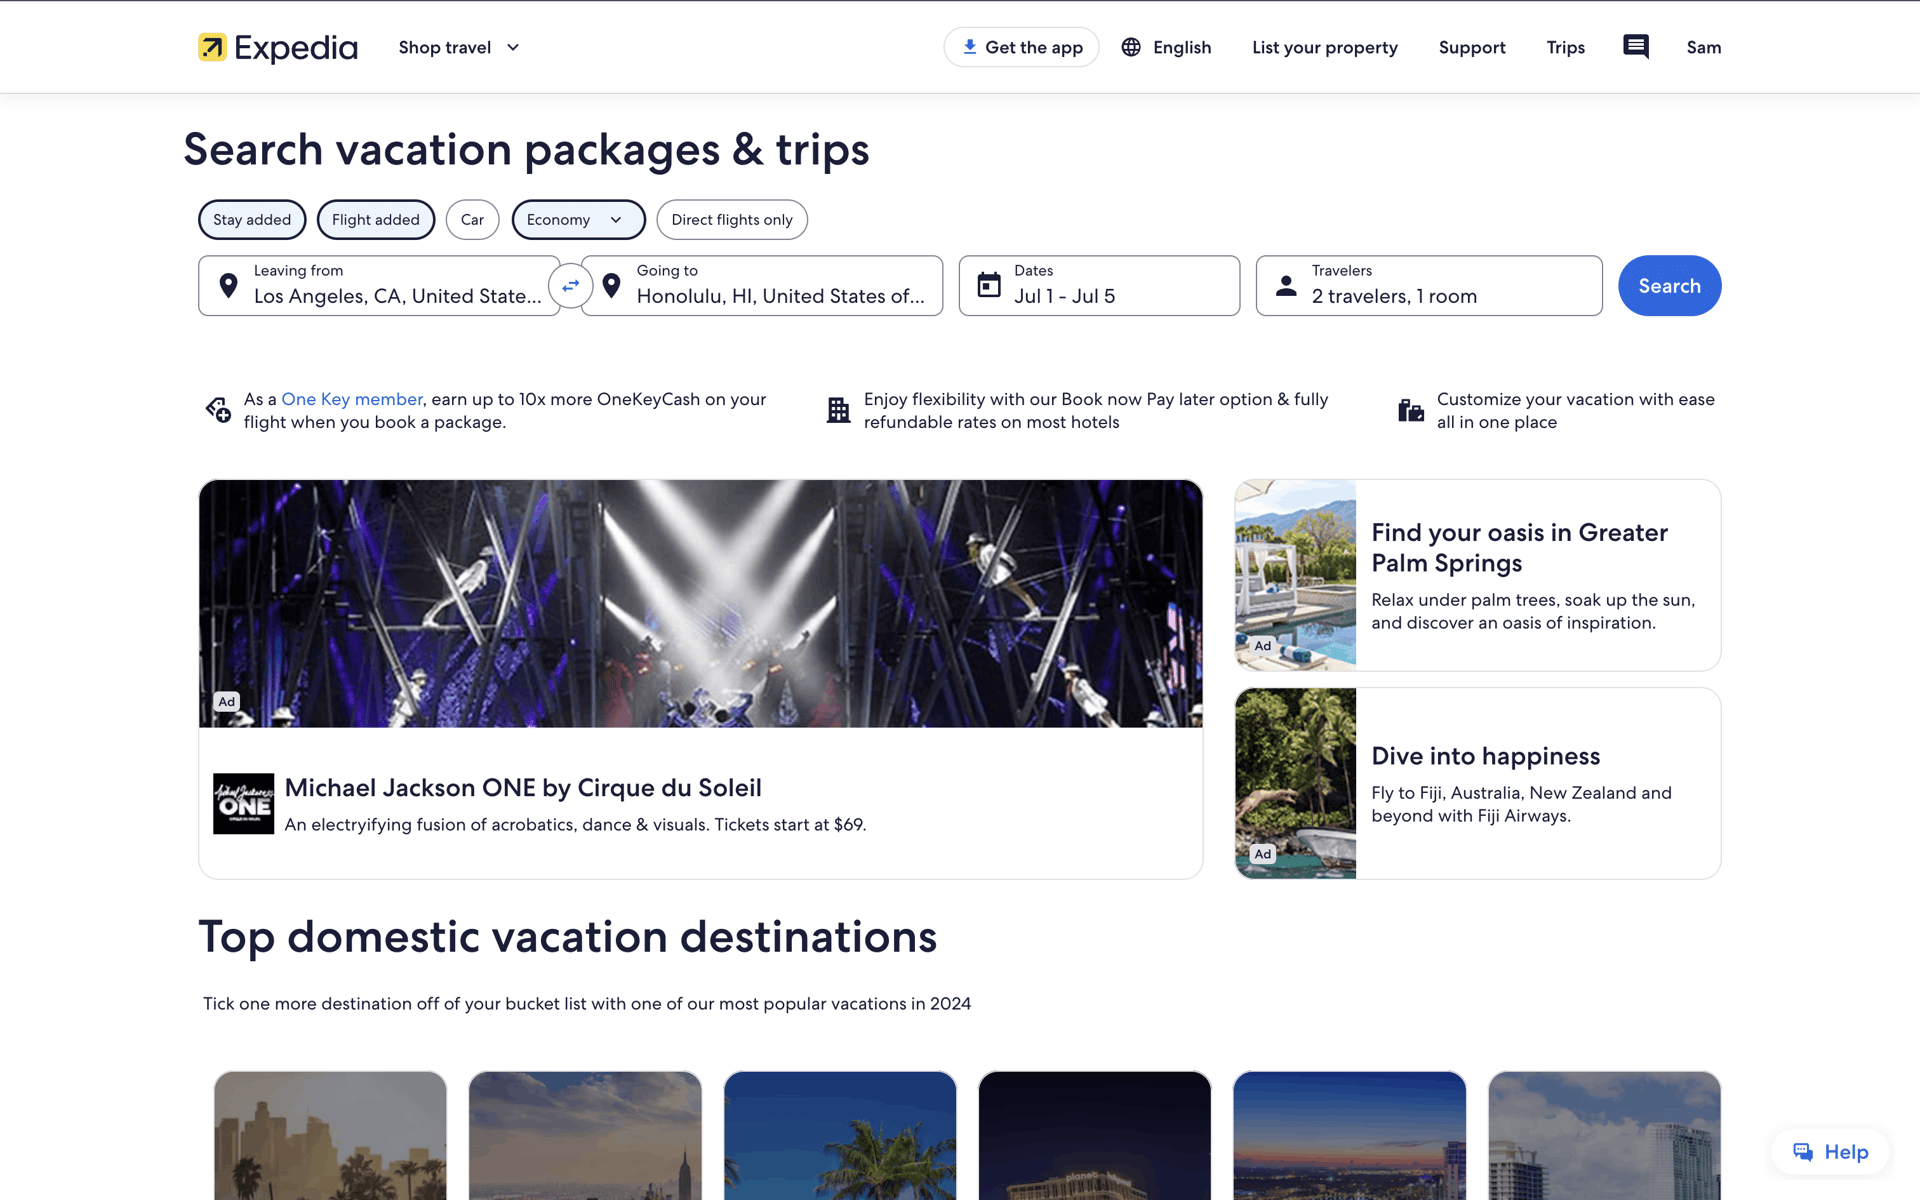1920x1200 pixels.
Task: Follow the One Key member link
Action: [352, 399]
